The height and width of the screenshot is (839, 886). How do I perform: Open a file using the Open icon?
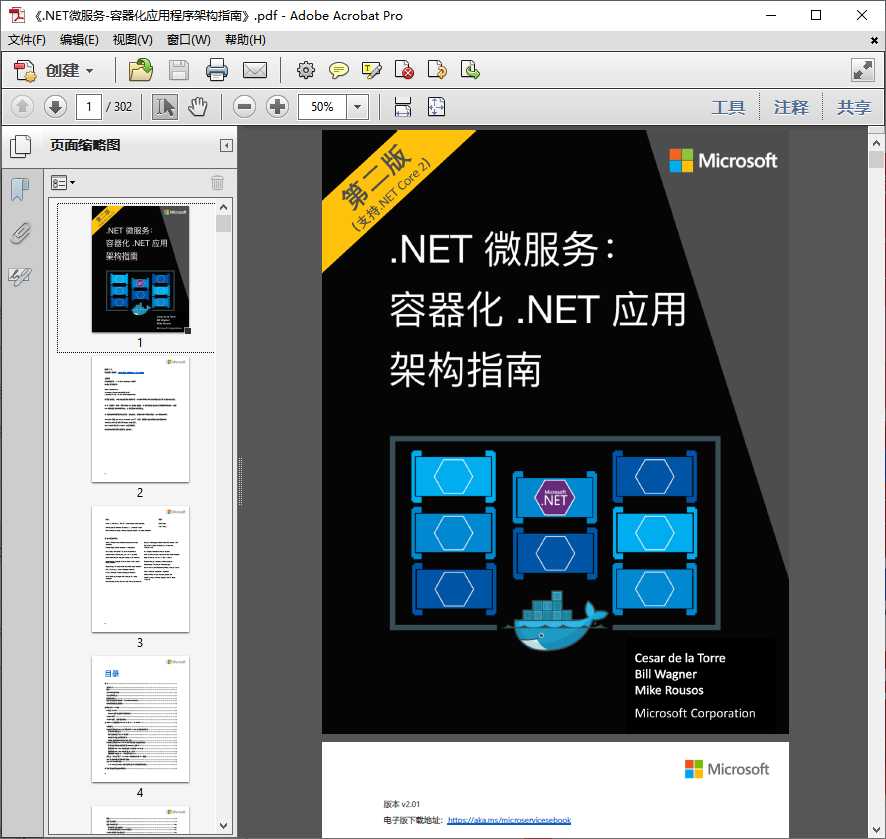point(140,70)
